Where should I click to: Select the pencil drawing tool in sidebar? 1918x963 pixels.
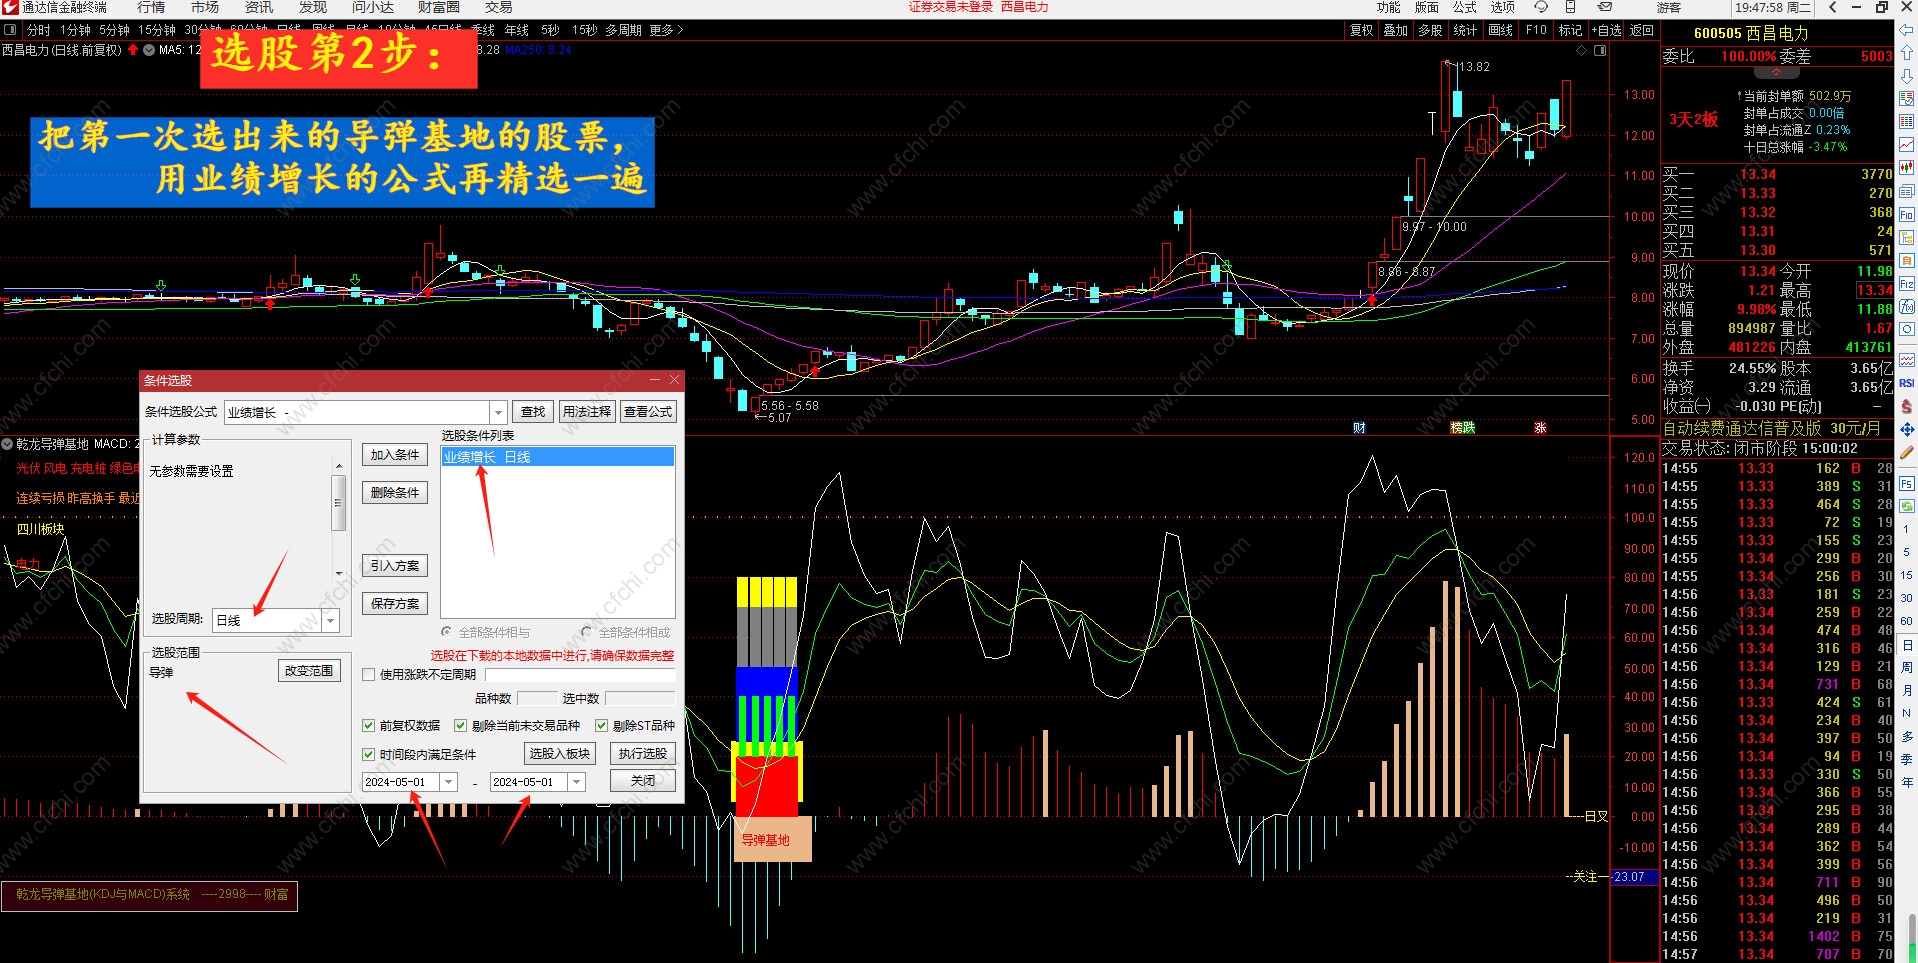coord(1907,452)
